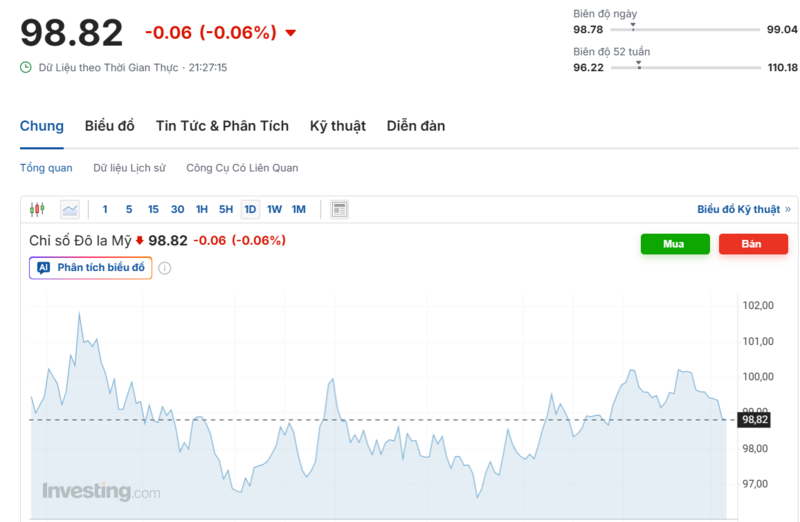
Task: Open the Kỹ thuật tab
Action: coord(337,126)
